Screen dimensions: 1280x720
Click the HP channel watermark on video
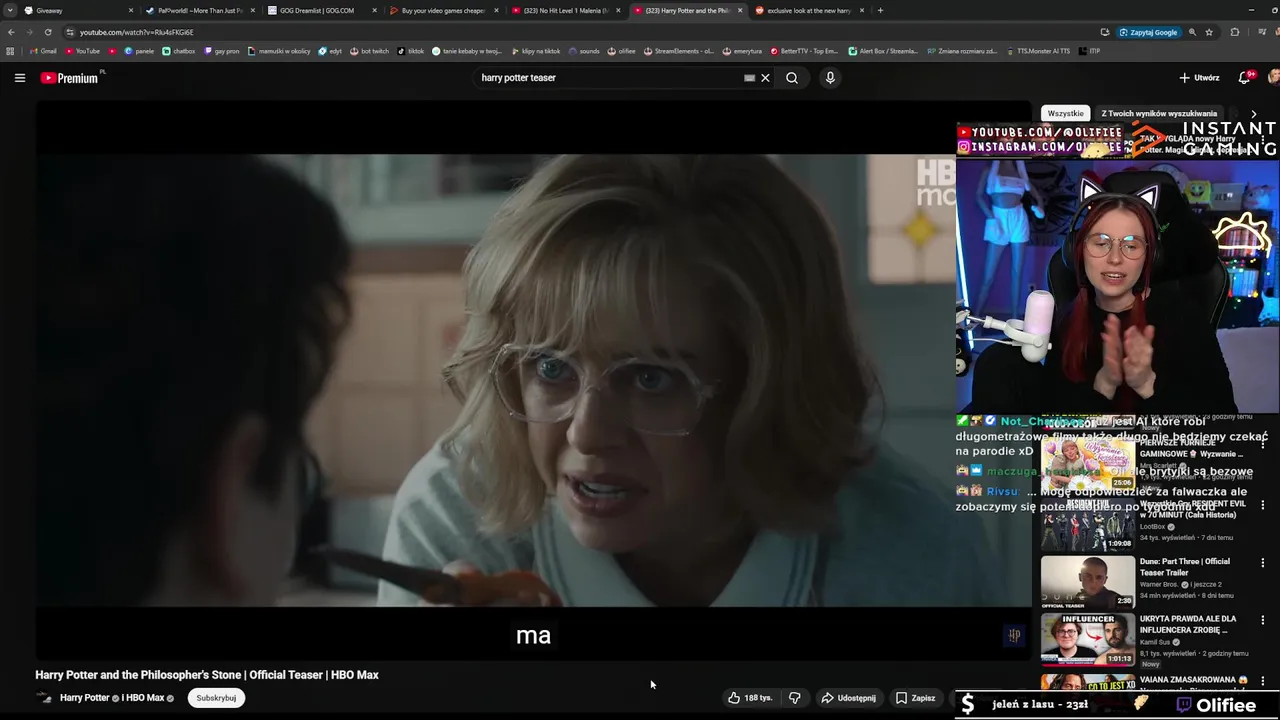[x=1014, y=635]
